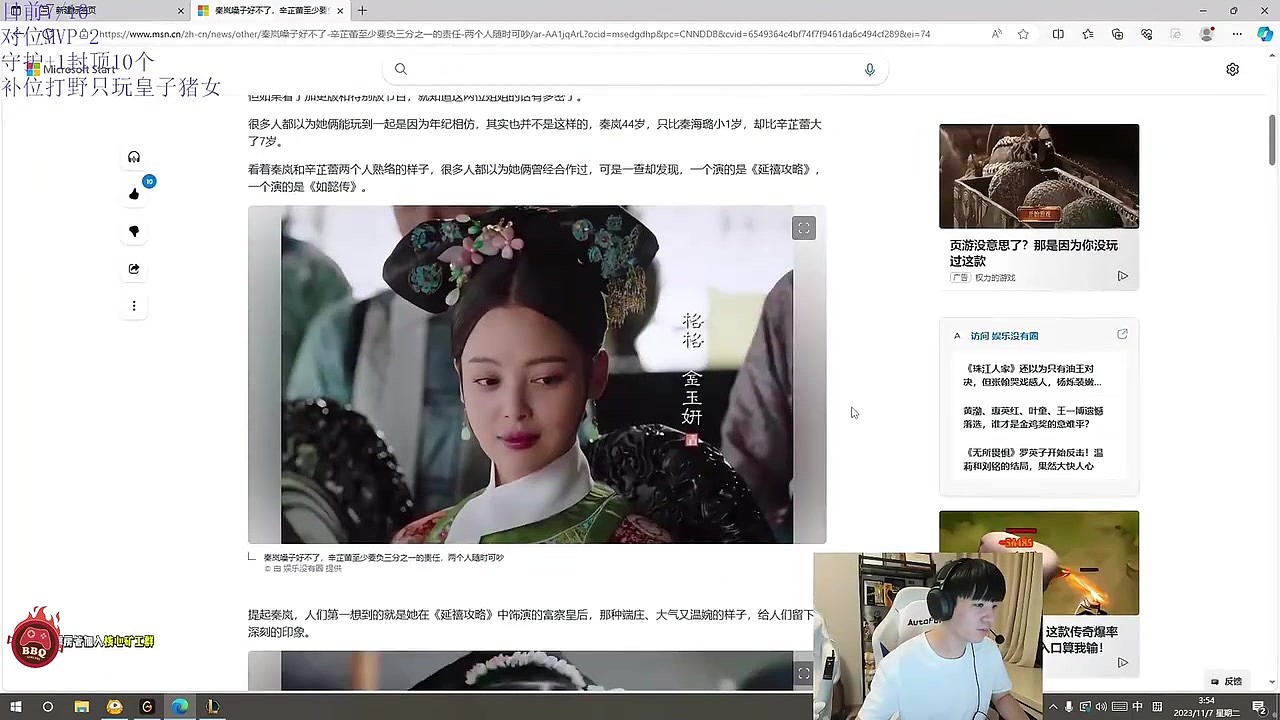The height and width of the screenshot is (720, 1280).
Task: Open a new browser tab
Action: click(x=362, y=11)
